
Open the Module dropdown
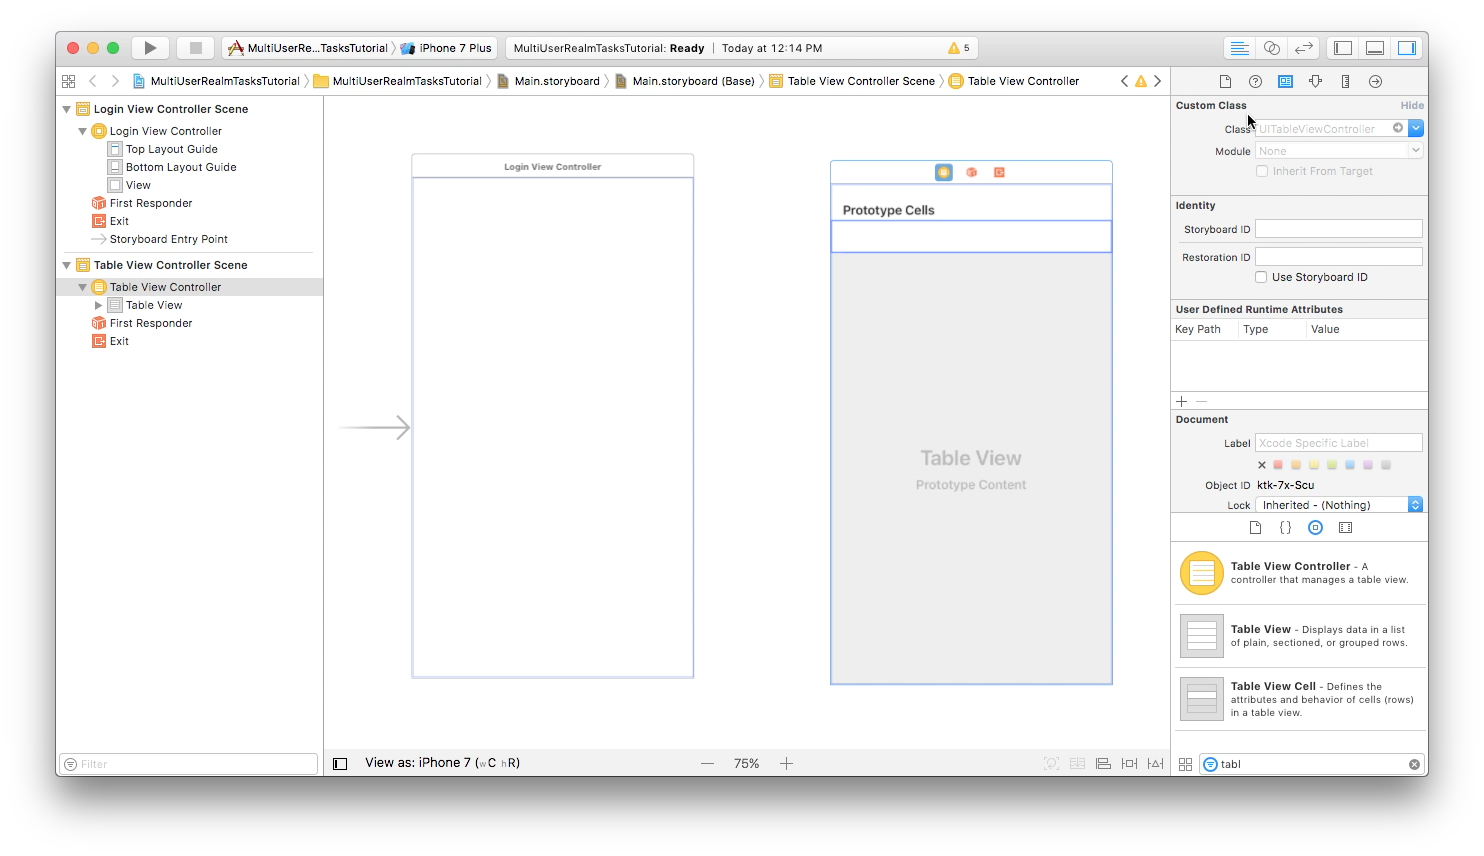[1416, 150]
